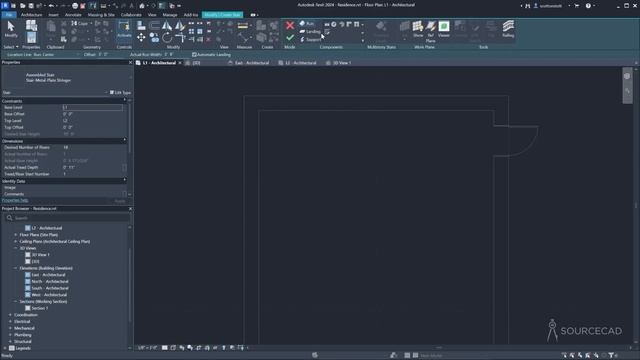Click the Properties help link
Screen dimensions: 640x360
[x=15, y=200]
